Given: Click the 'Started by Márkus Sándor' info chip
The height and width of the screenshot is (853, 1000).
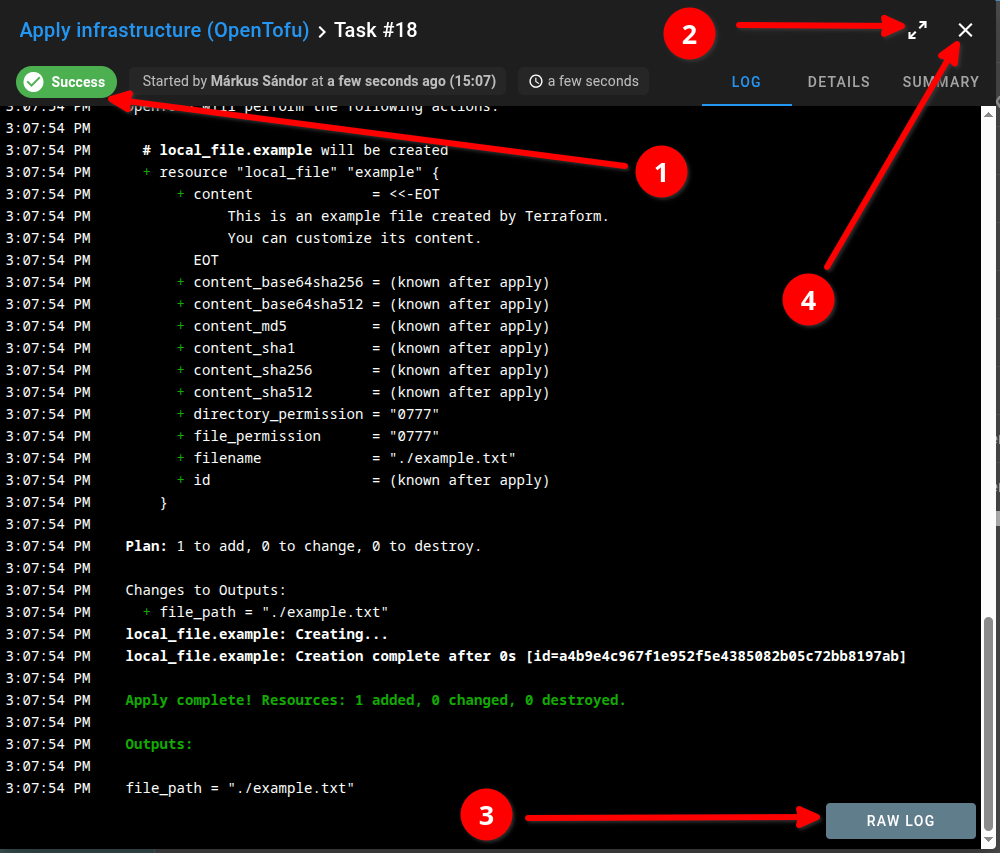Looking at the screenshot, I should [318, 82].
